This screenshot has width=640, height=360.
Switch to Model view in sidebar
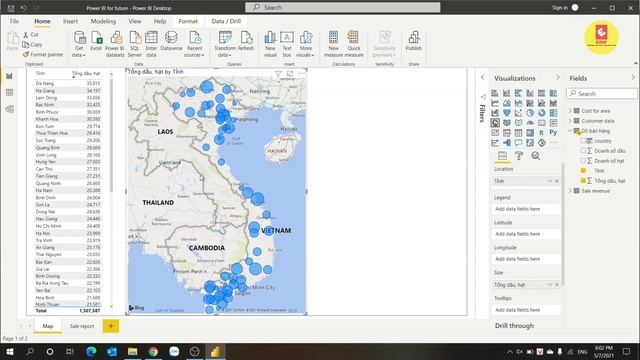click(9, 109)
